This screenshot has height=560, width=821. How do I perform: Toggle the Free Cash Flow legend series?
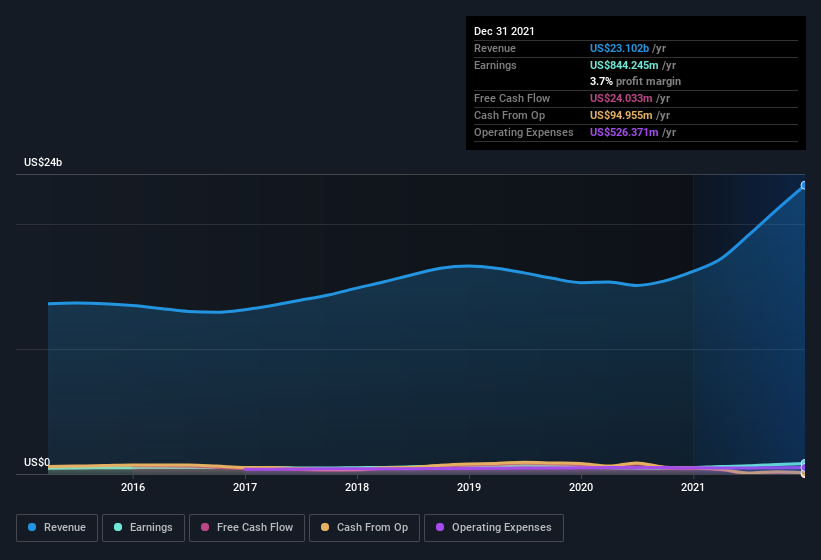pyautogui.click(x=247, y=528)
